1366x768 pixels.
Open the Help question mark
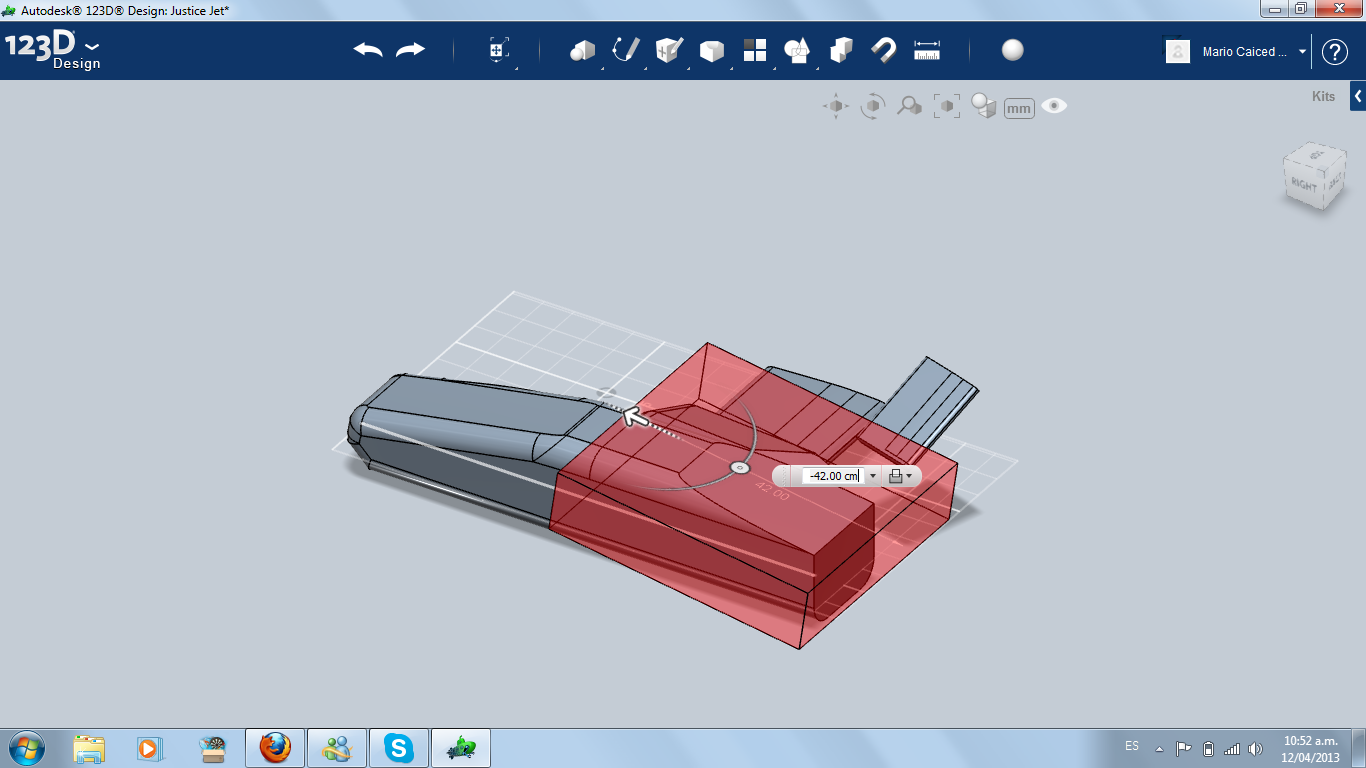(x=1335, y=52)
